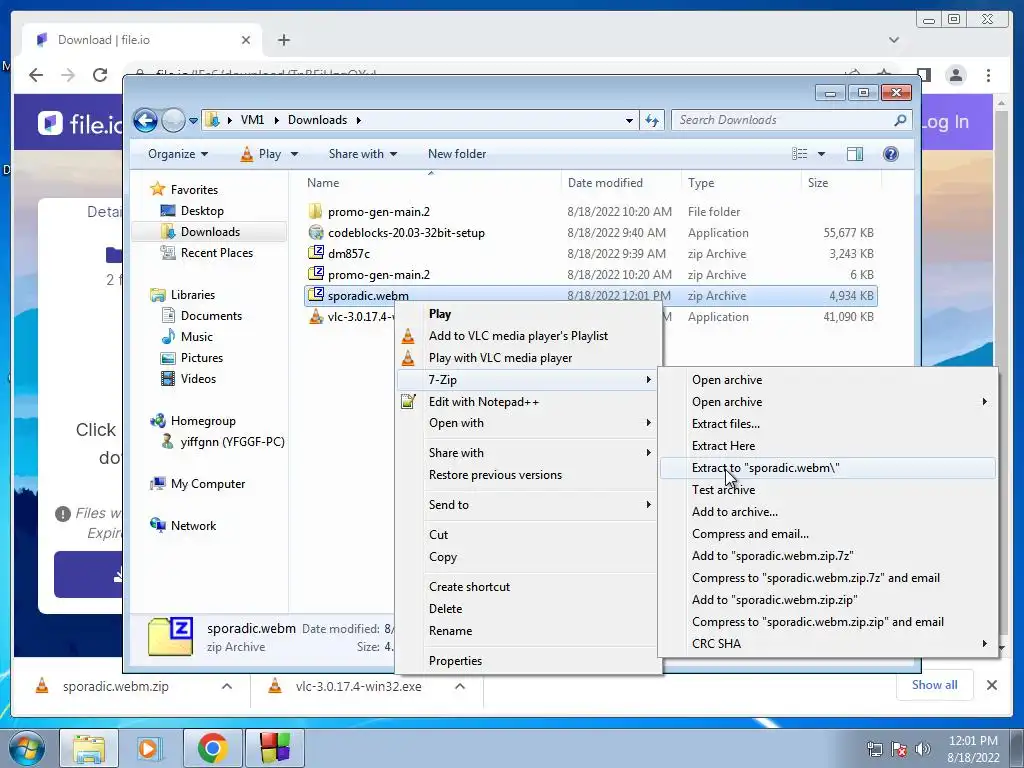The width and height of the screenshot is (1024, 768).
Task: Select Properties in context menu
Action: click(x=528, y=661)
